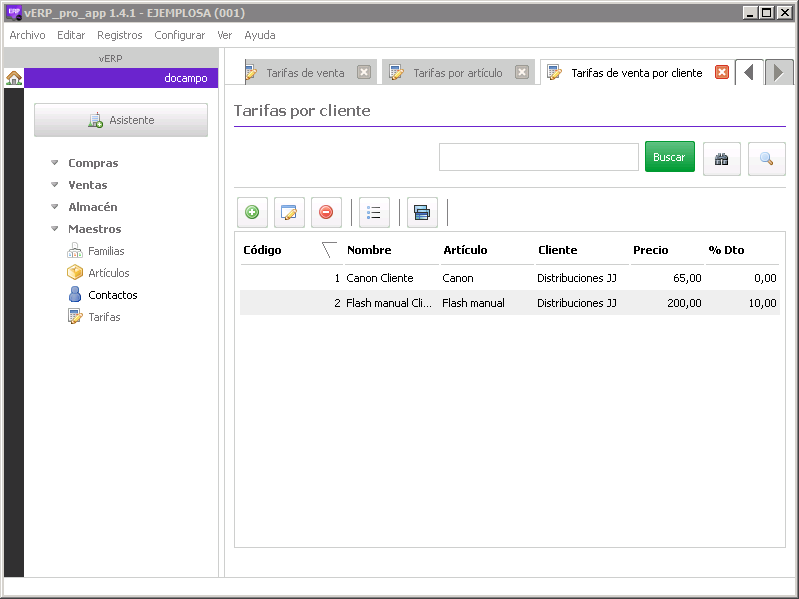Minimize the vERP_pro_app window
This screenshot has height=599, width=799.
click(x=750, y=13)
